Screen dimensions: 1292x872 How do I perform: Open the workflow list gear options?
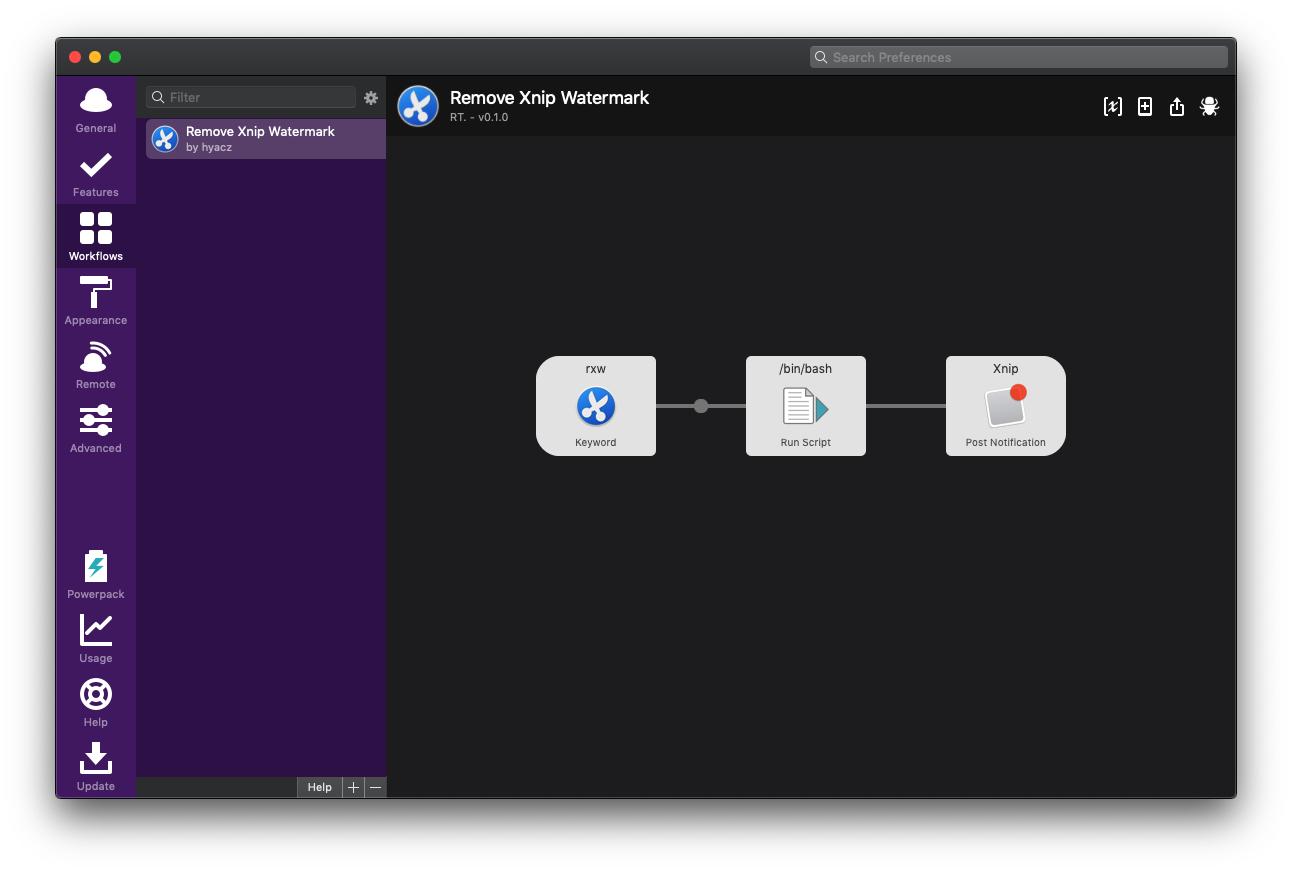[x=371, y=97]
